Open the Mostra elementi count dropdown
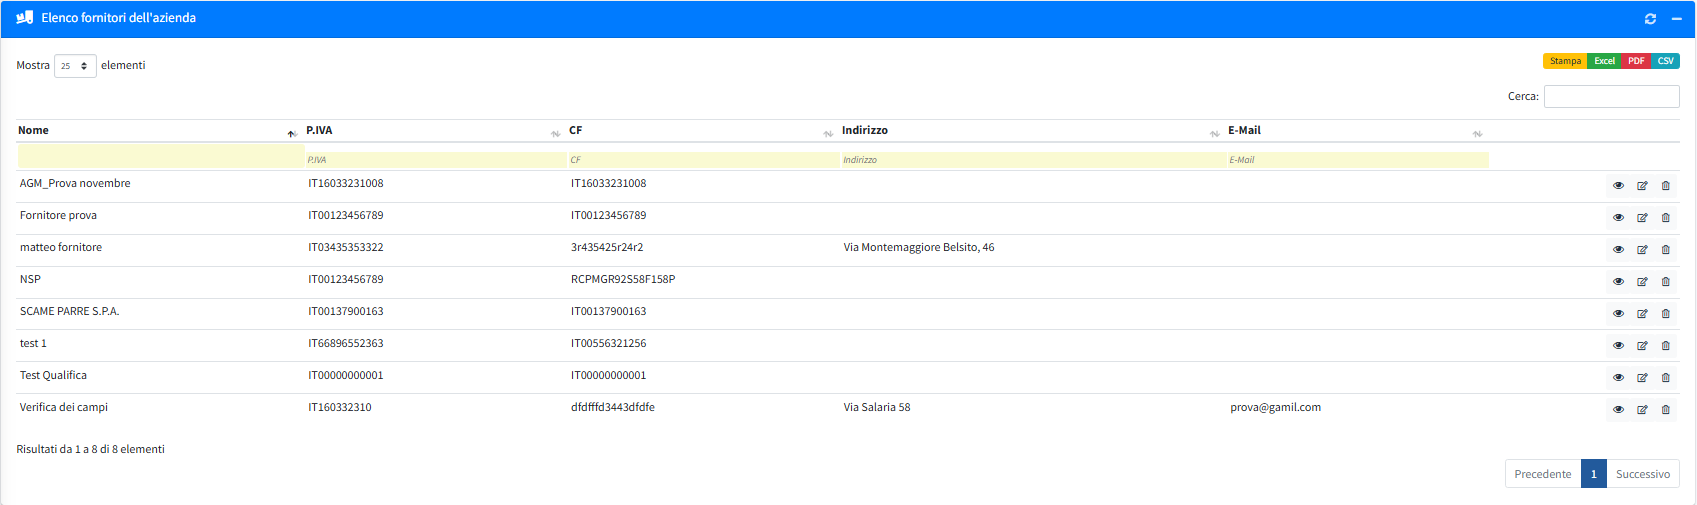The height and width of the screenshot is (505, 1697). (x=75, y=66)
